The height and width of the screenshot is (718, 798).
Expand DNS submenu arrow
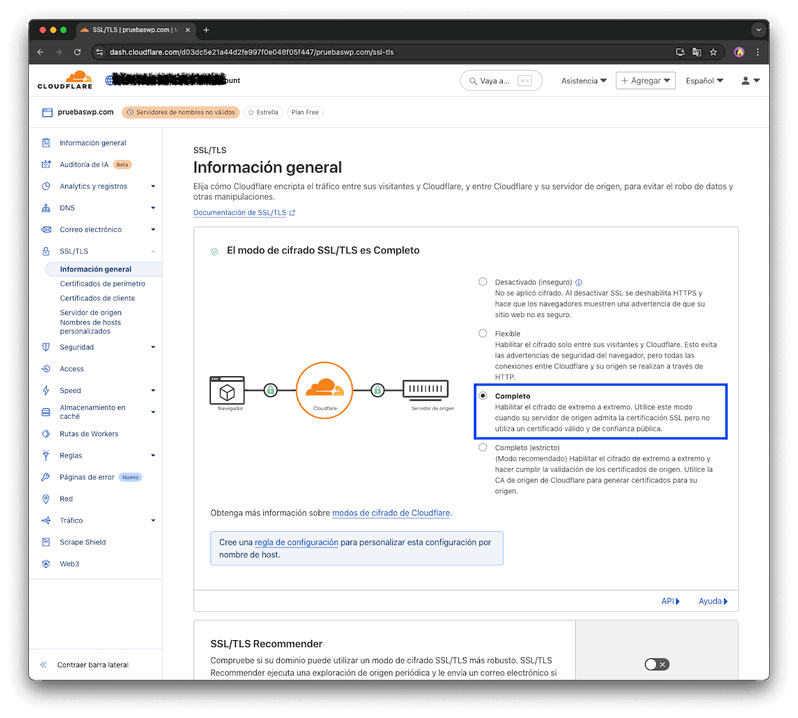(x=153, y=208)
